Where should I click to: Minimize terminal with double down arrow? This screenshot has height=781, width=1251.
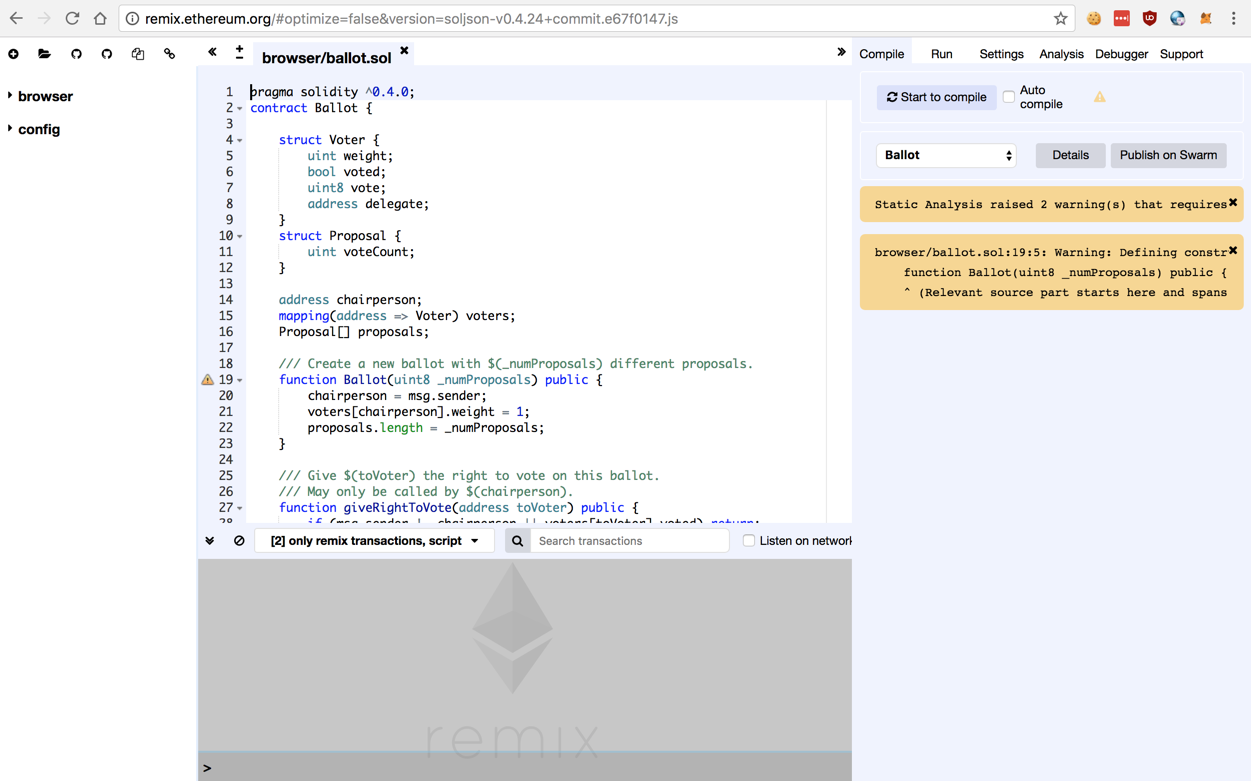click(x=210, y=541)
